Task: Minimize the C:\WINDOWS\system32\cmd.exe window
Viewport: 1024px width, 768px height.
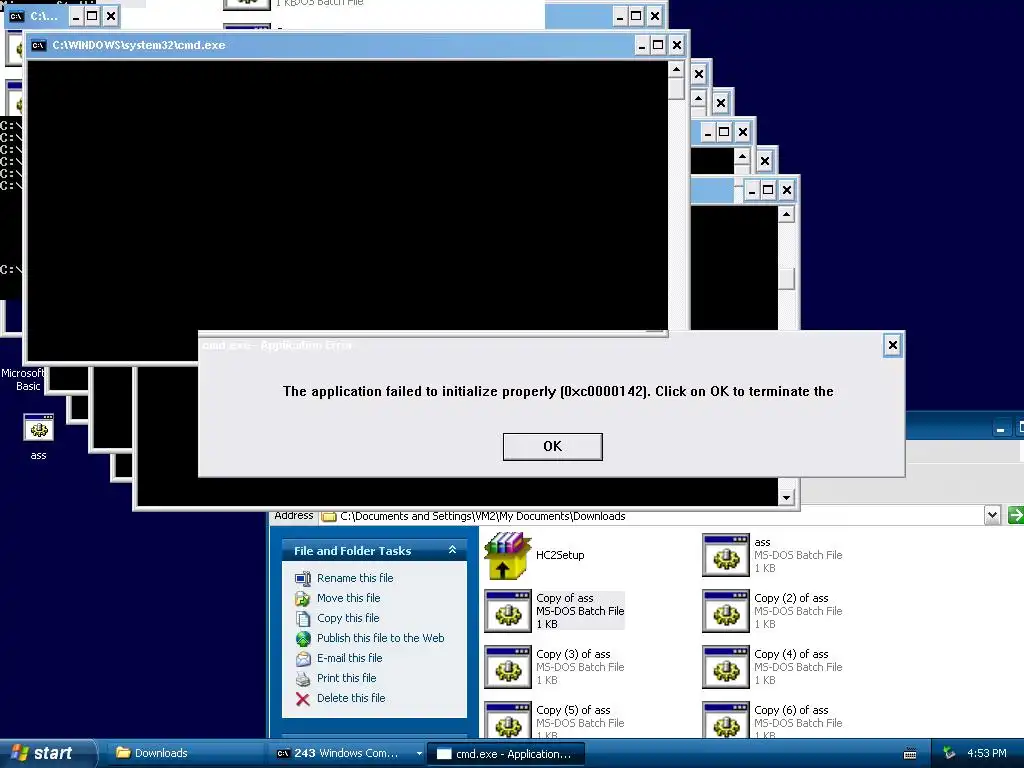Action: point(642,45)
